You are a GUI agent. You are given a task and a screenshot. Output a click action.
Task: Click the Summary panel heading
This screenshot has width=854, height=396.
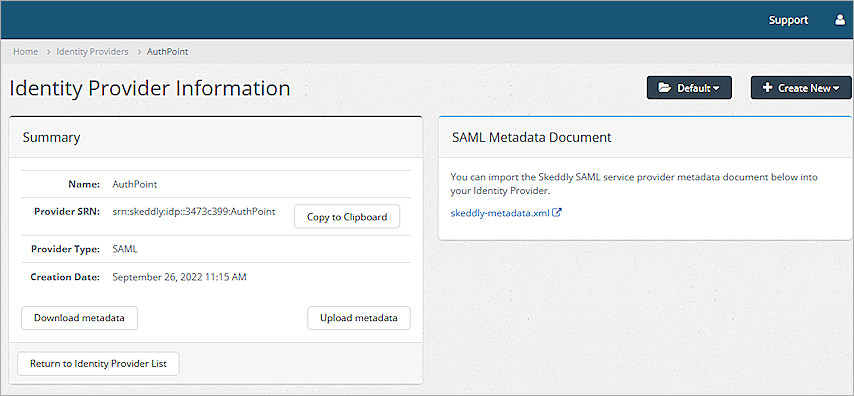(51, 137)
